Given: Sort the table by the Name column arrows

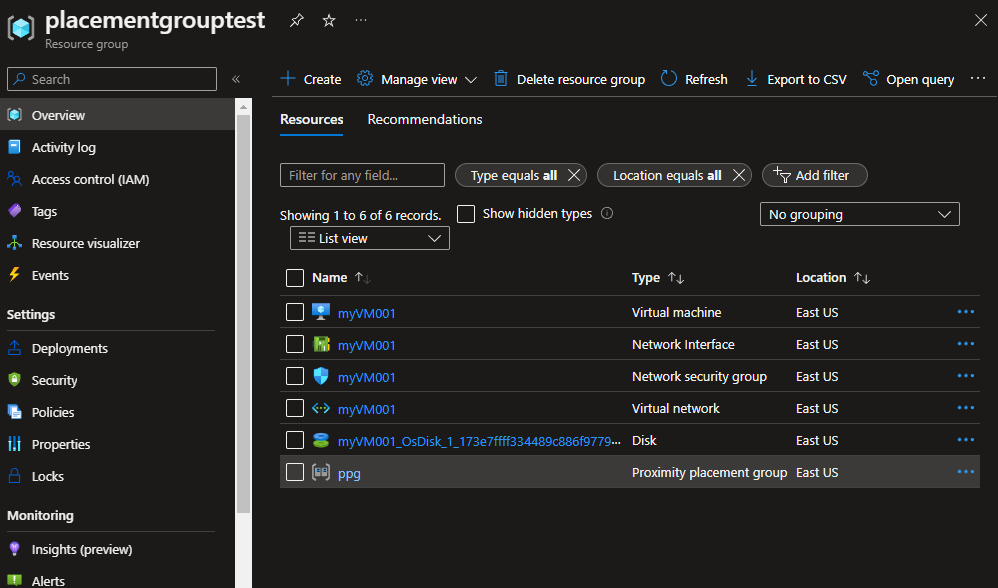Looking at the screenshot, I should (363, 277).
